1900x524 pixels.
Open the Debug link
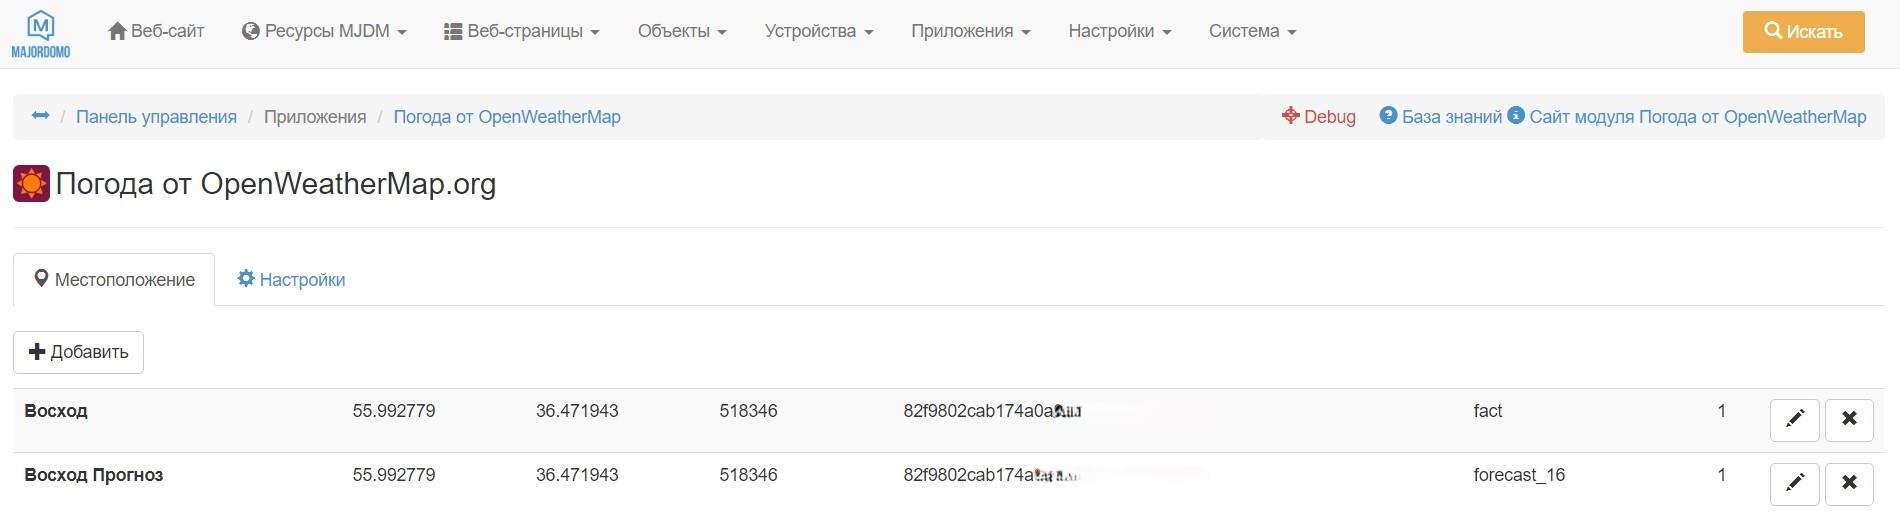coord(1319,117)
